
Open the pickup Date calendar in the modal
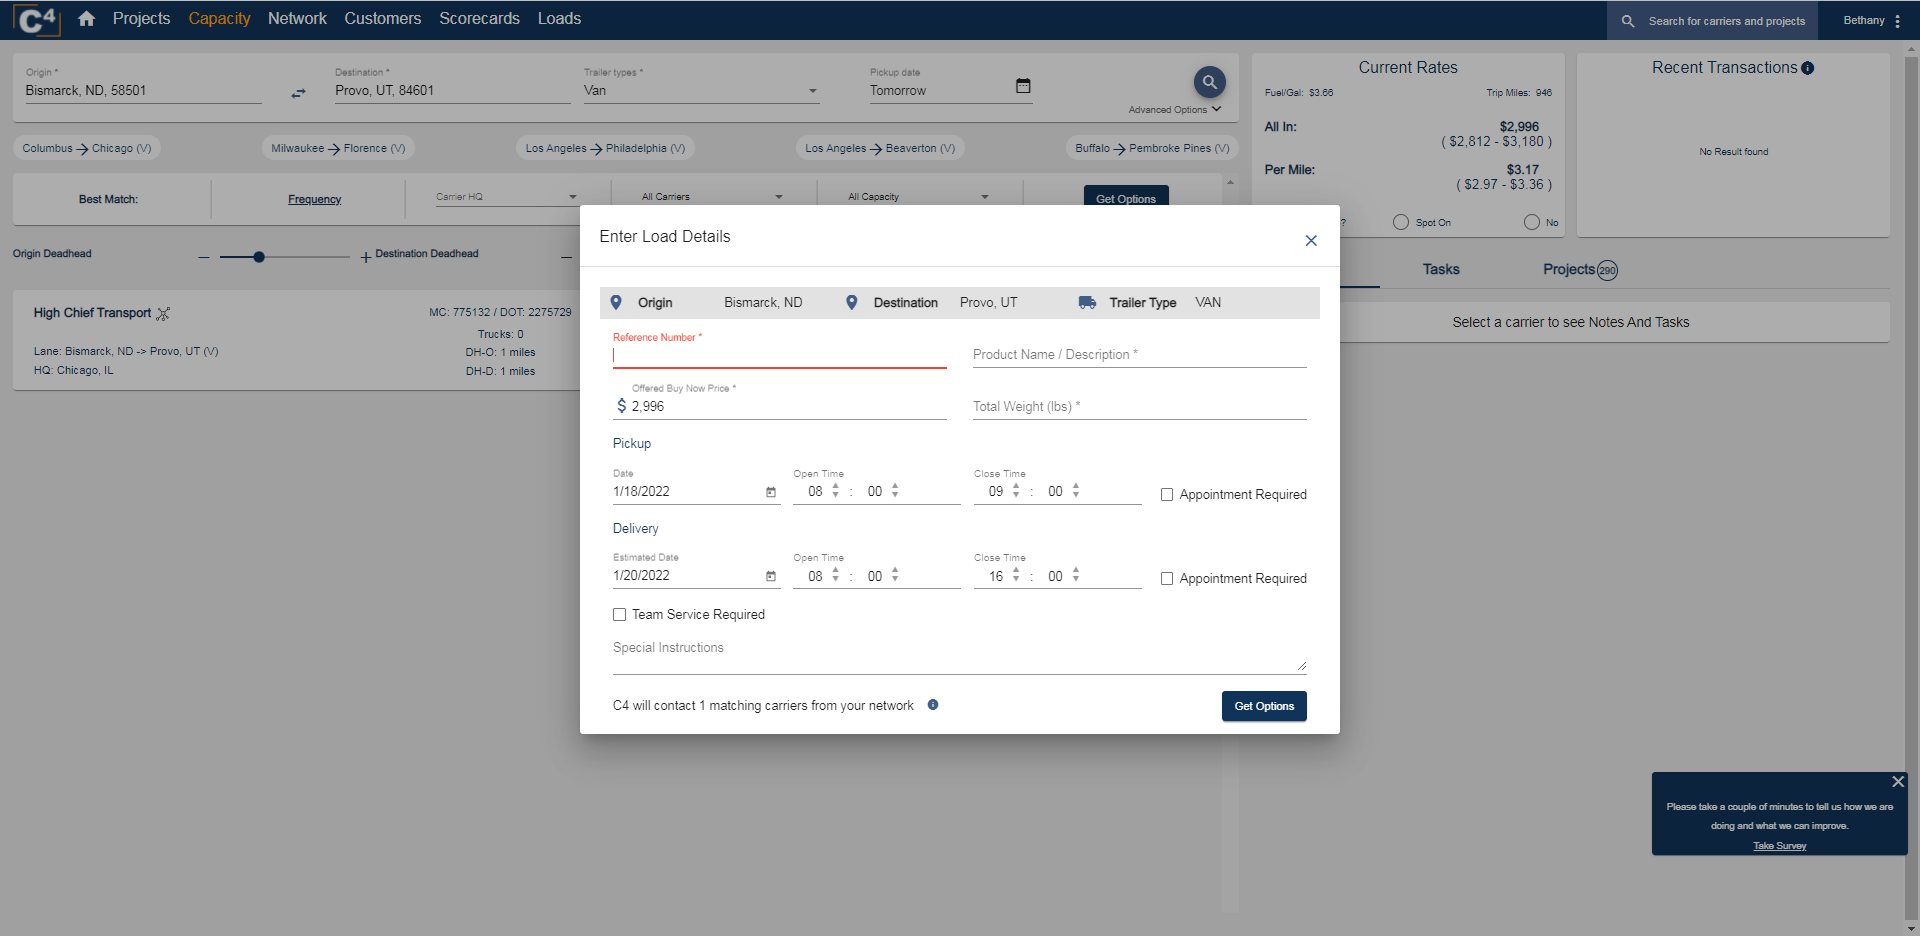[x=770, y=492]
